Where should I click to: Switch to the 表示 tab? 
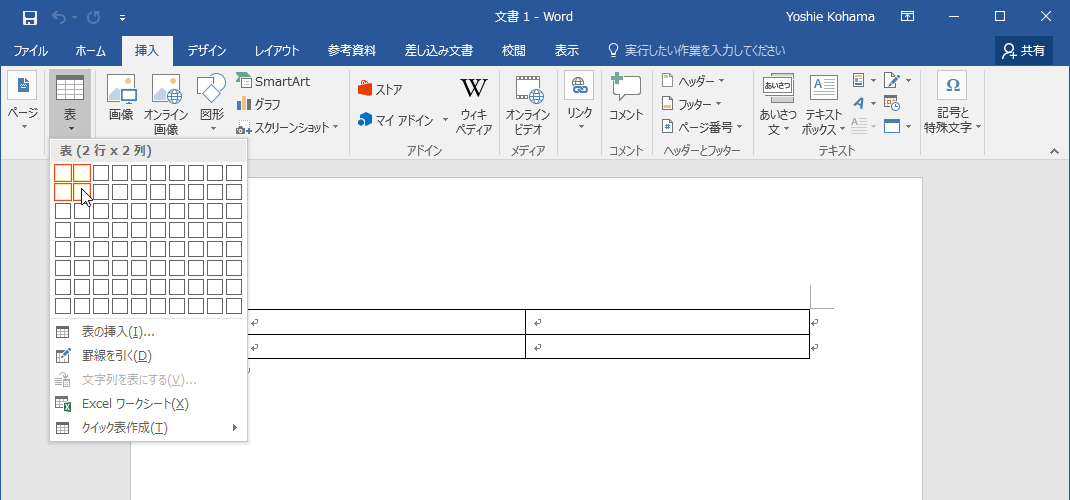[566, 50]
